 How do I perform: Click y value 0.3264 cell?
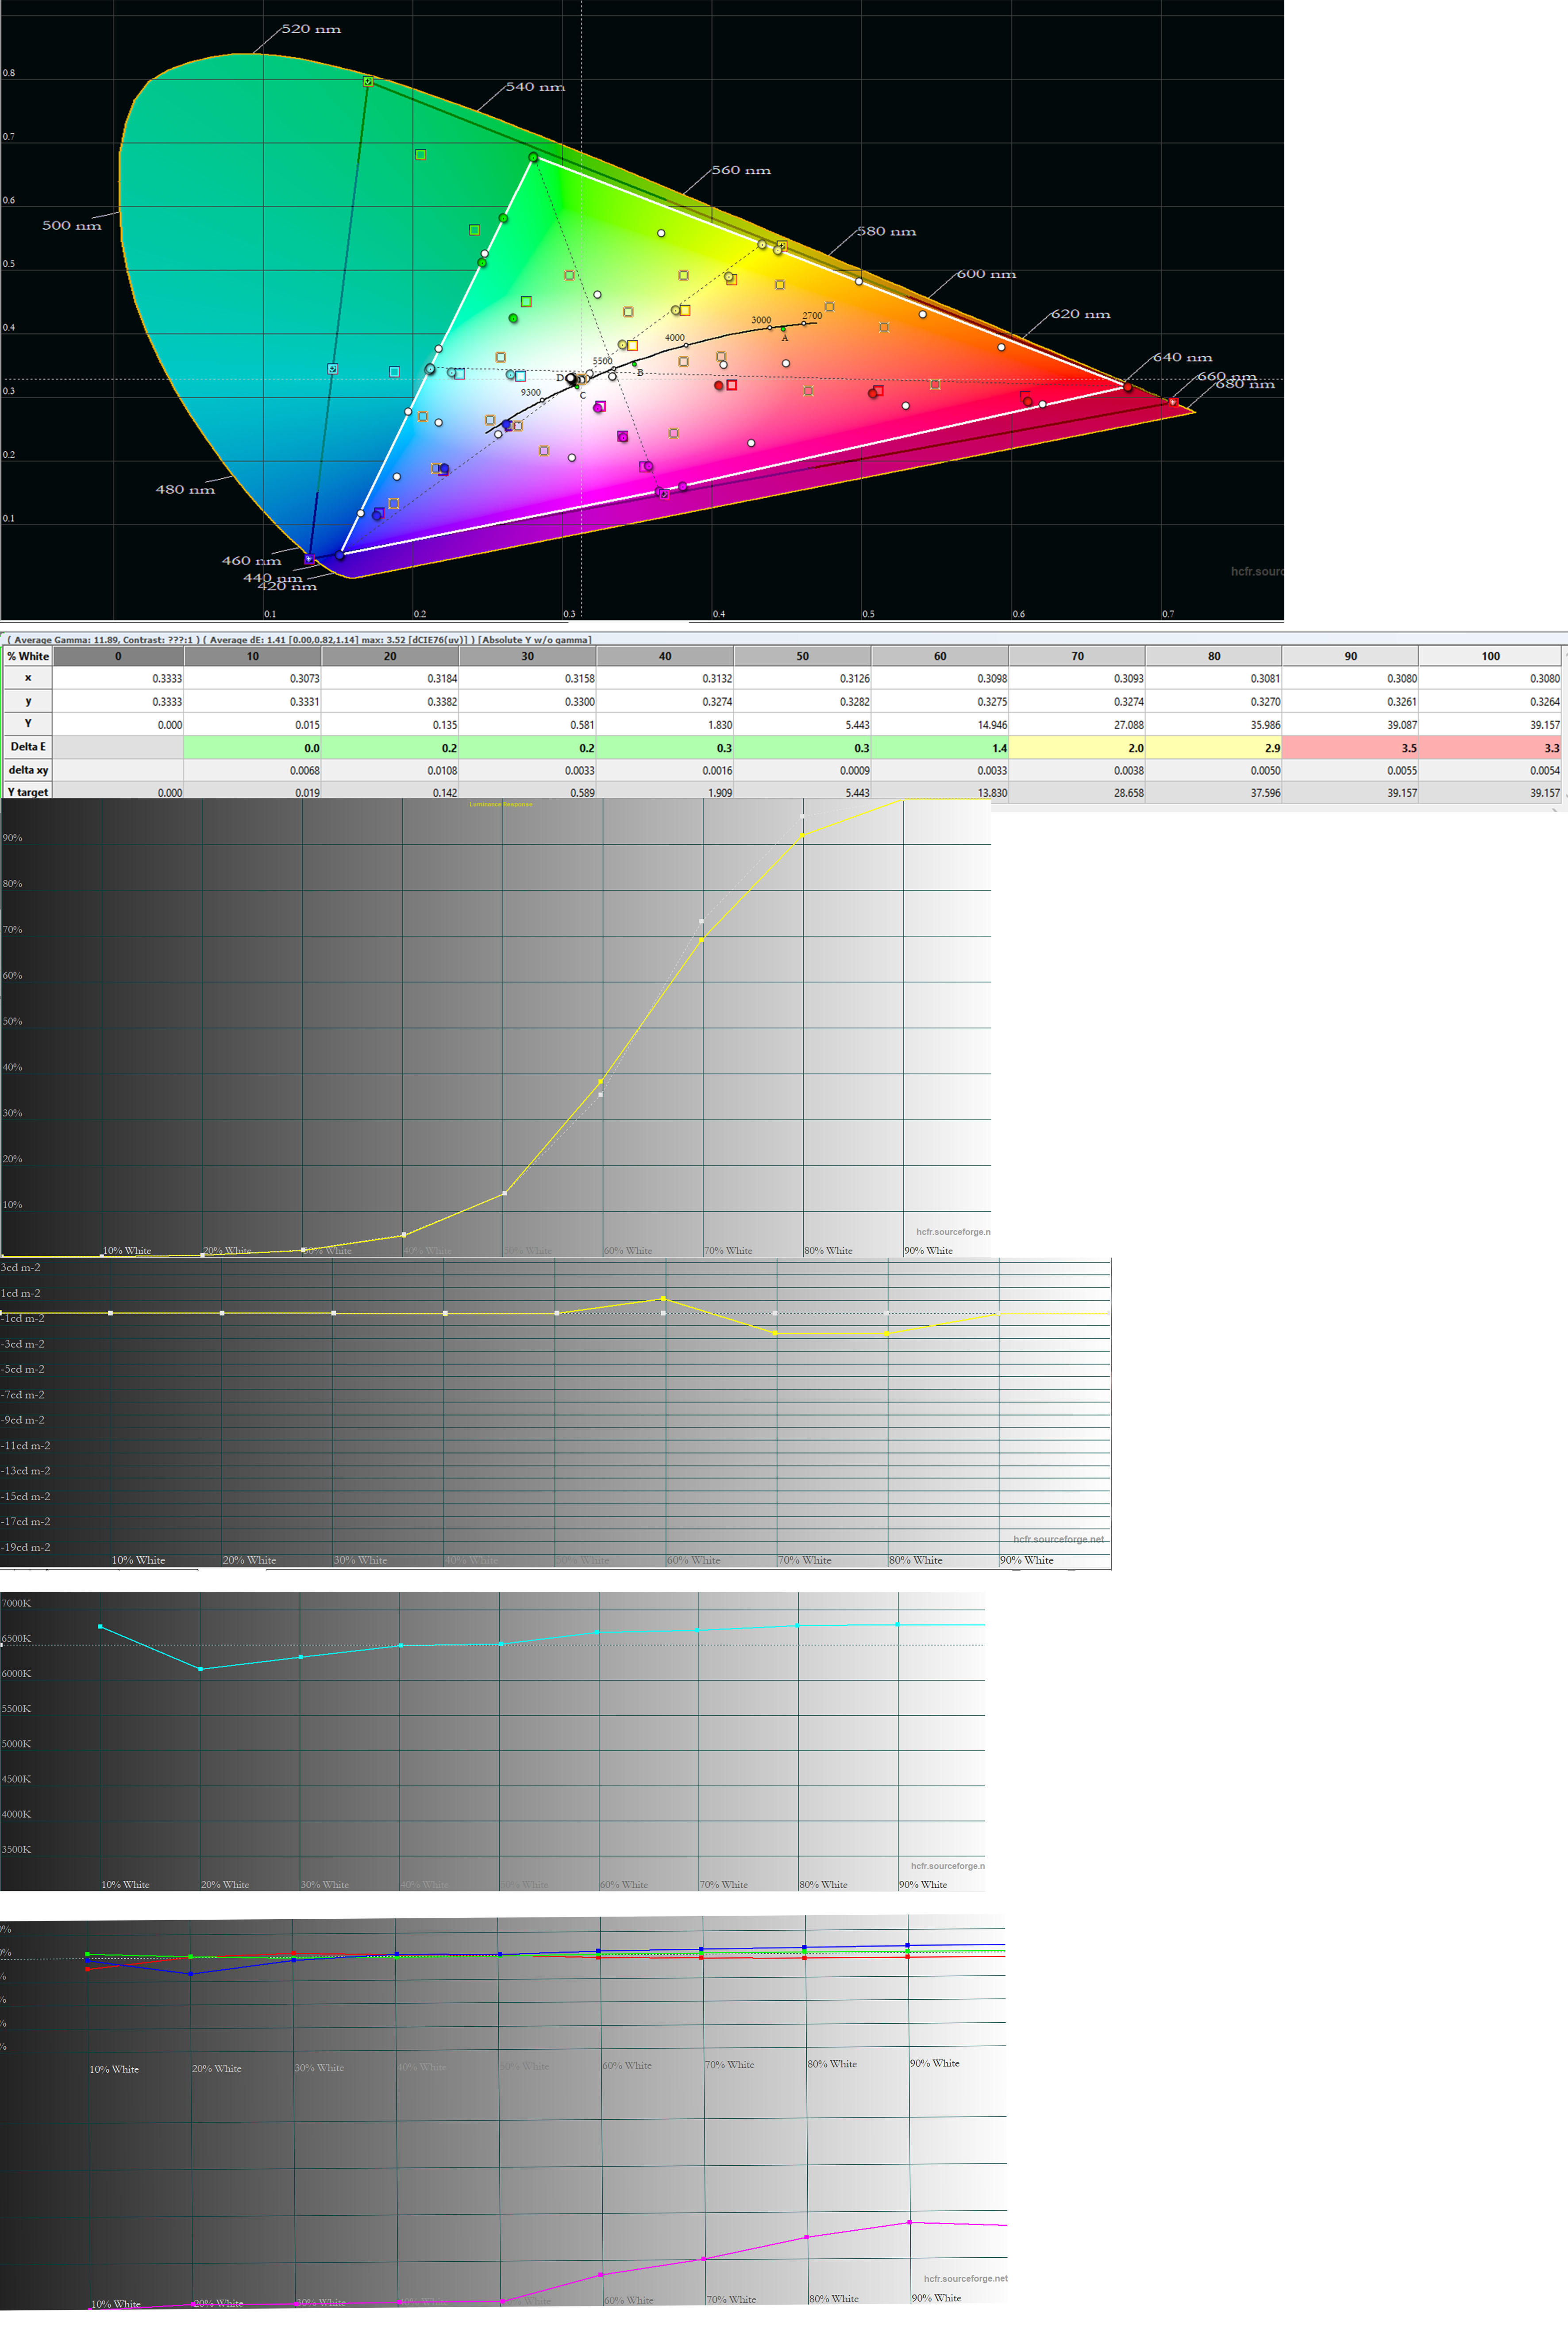point(1490,701)
